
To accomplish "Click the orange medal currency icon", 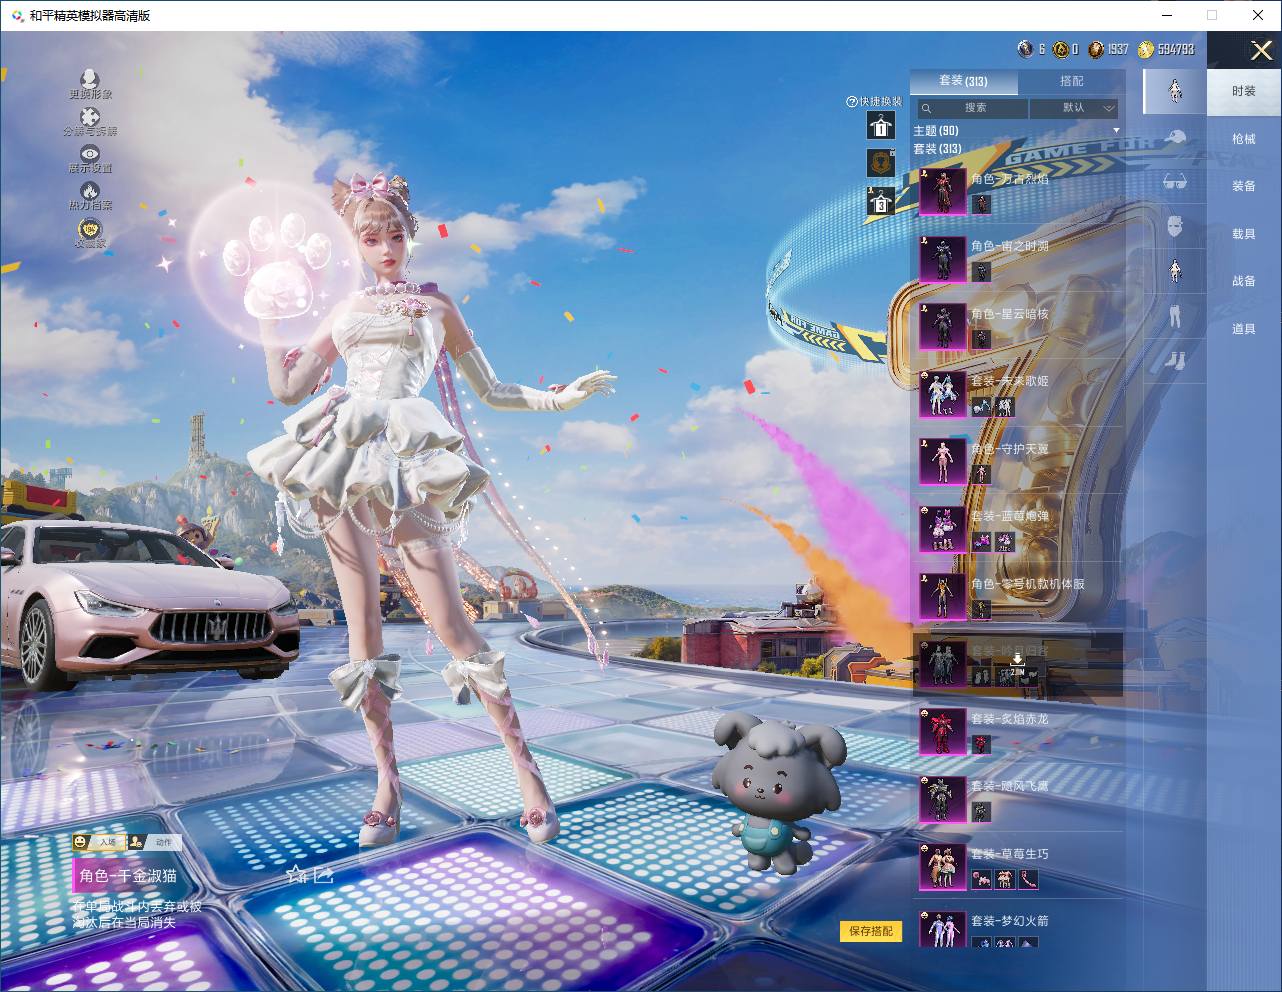I will tap(1096, 49).
